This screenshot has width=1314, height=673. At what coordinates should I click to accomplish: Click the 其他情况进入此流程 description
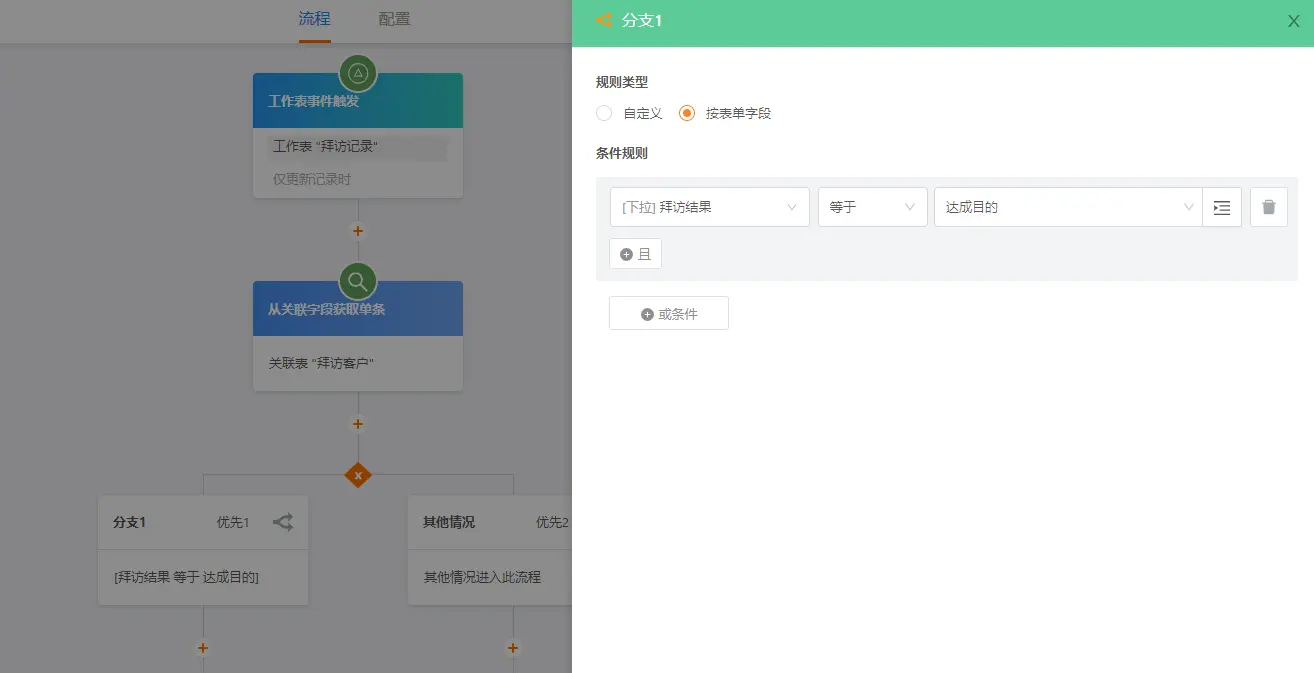(482, 577)
